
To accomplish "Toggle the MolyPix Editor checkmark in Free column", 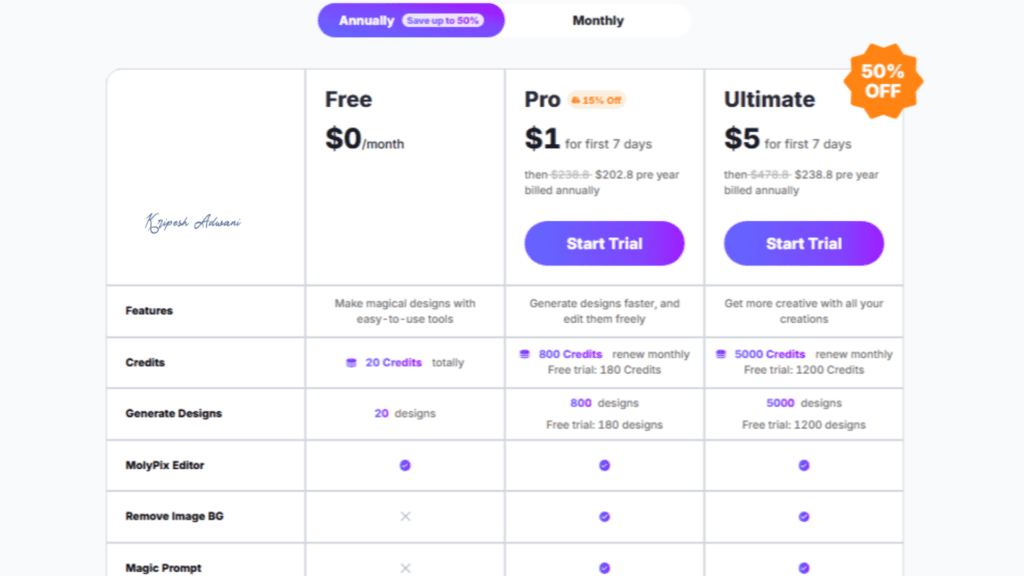I will [x=404, y=465].
